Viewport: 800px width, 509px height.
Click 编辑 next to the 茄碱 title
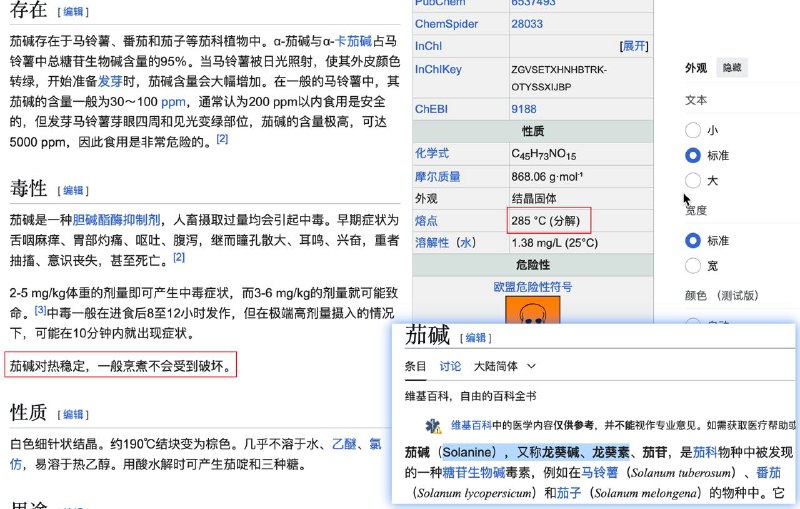[476, 338]
